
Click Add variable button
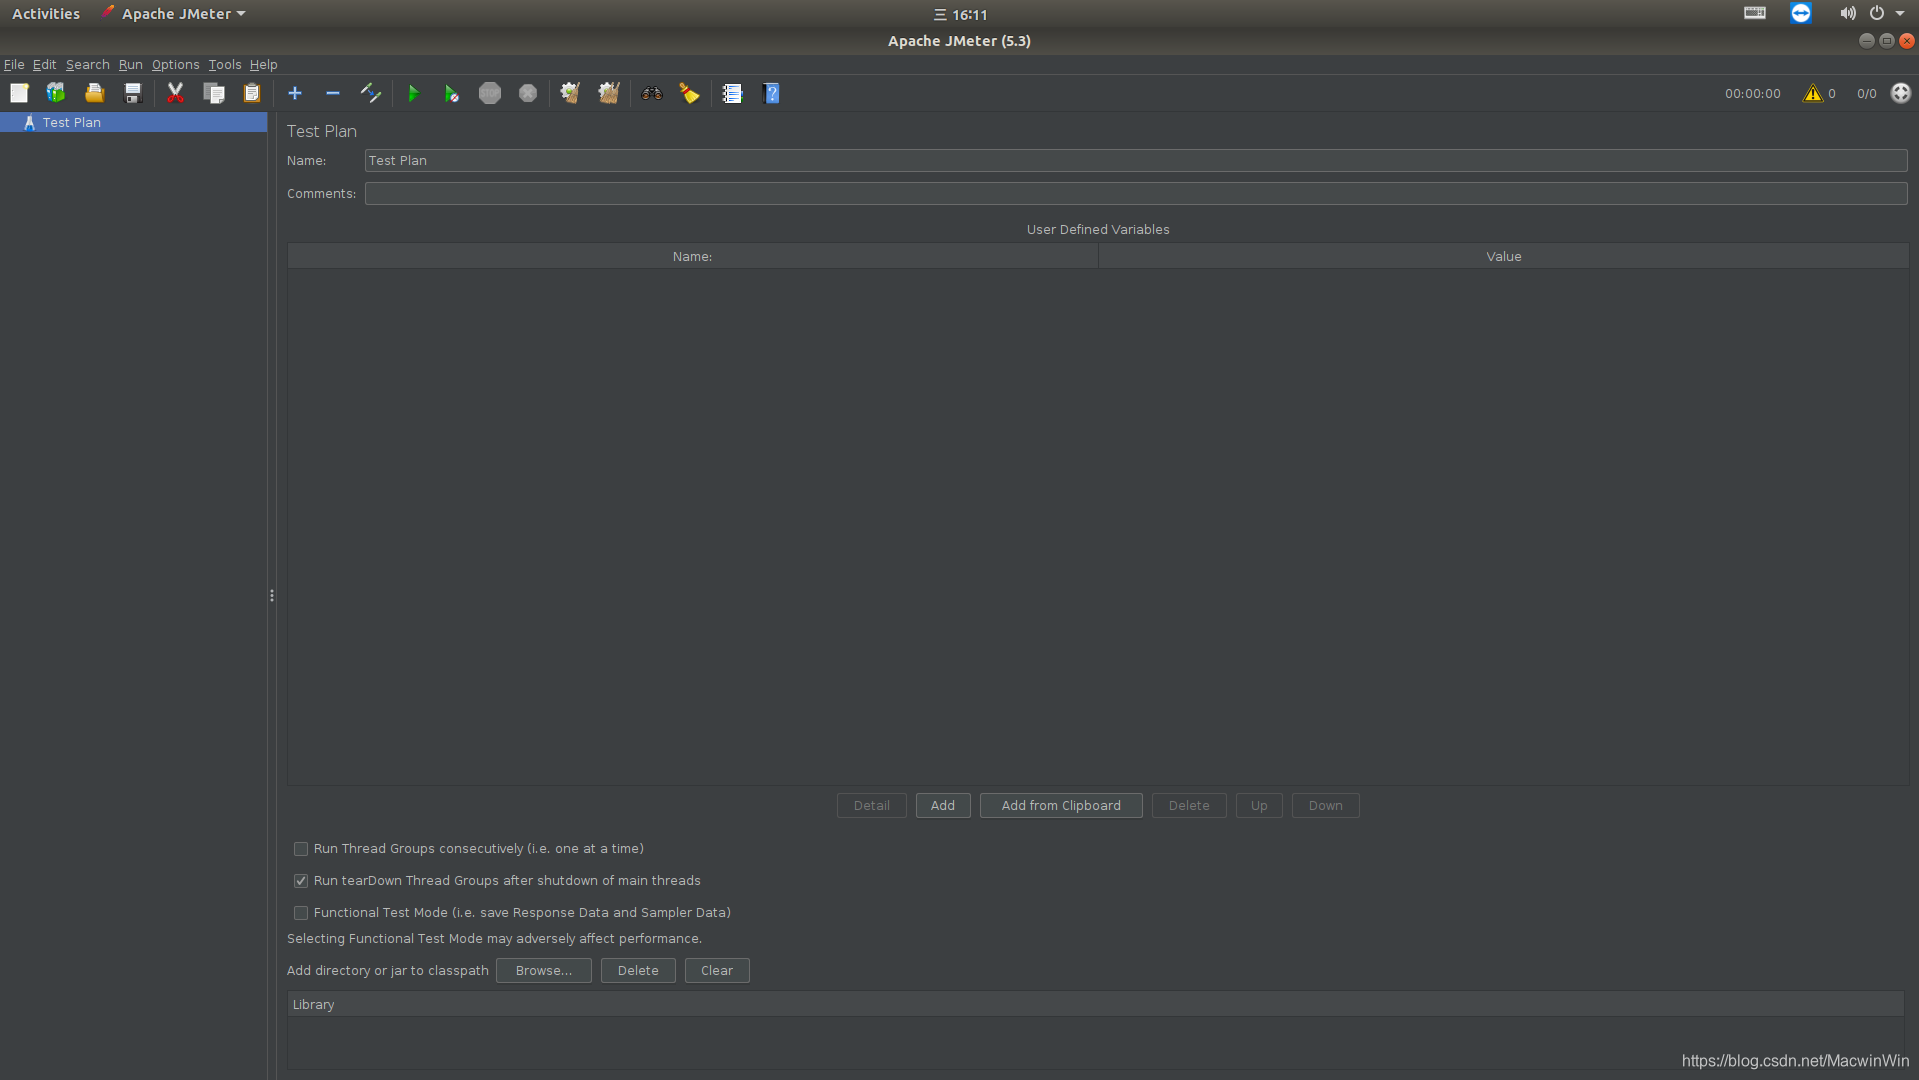(943, 806)
